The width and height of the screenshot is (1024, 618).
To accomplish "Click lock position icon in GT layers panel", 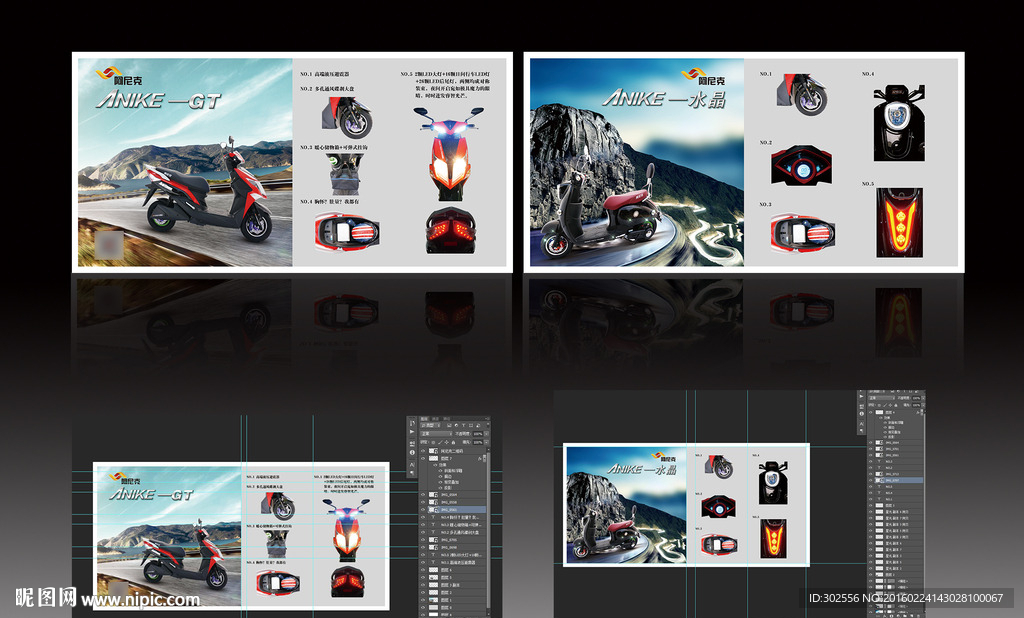I will [447, 442].
